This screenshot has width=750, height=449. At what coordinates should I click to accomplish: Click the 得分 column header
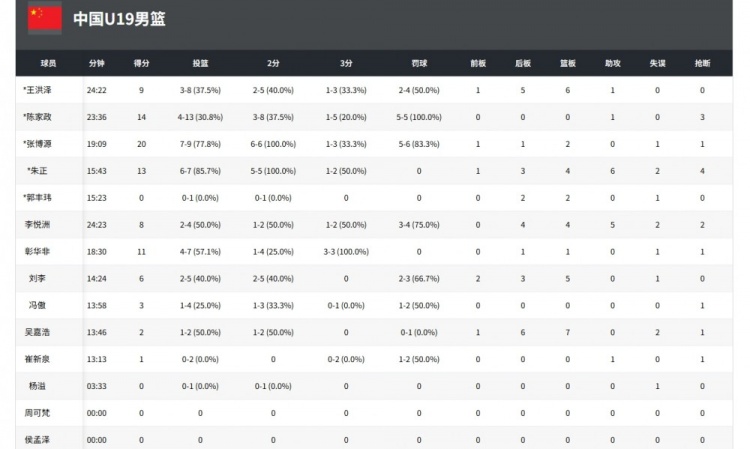click(x=141, y=63)
